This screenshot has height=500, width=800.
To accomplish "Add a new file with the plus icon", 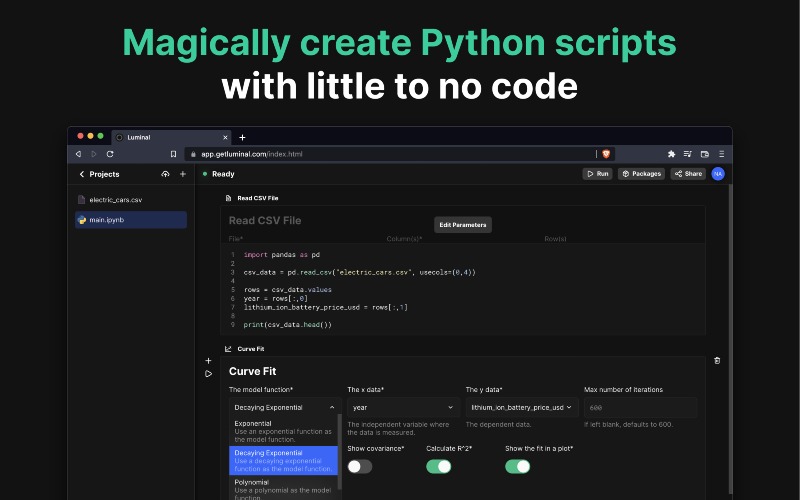I will pyautogui.click(x=182, y=174).
